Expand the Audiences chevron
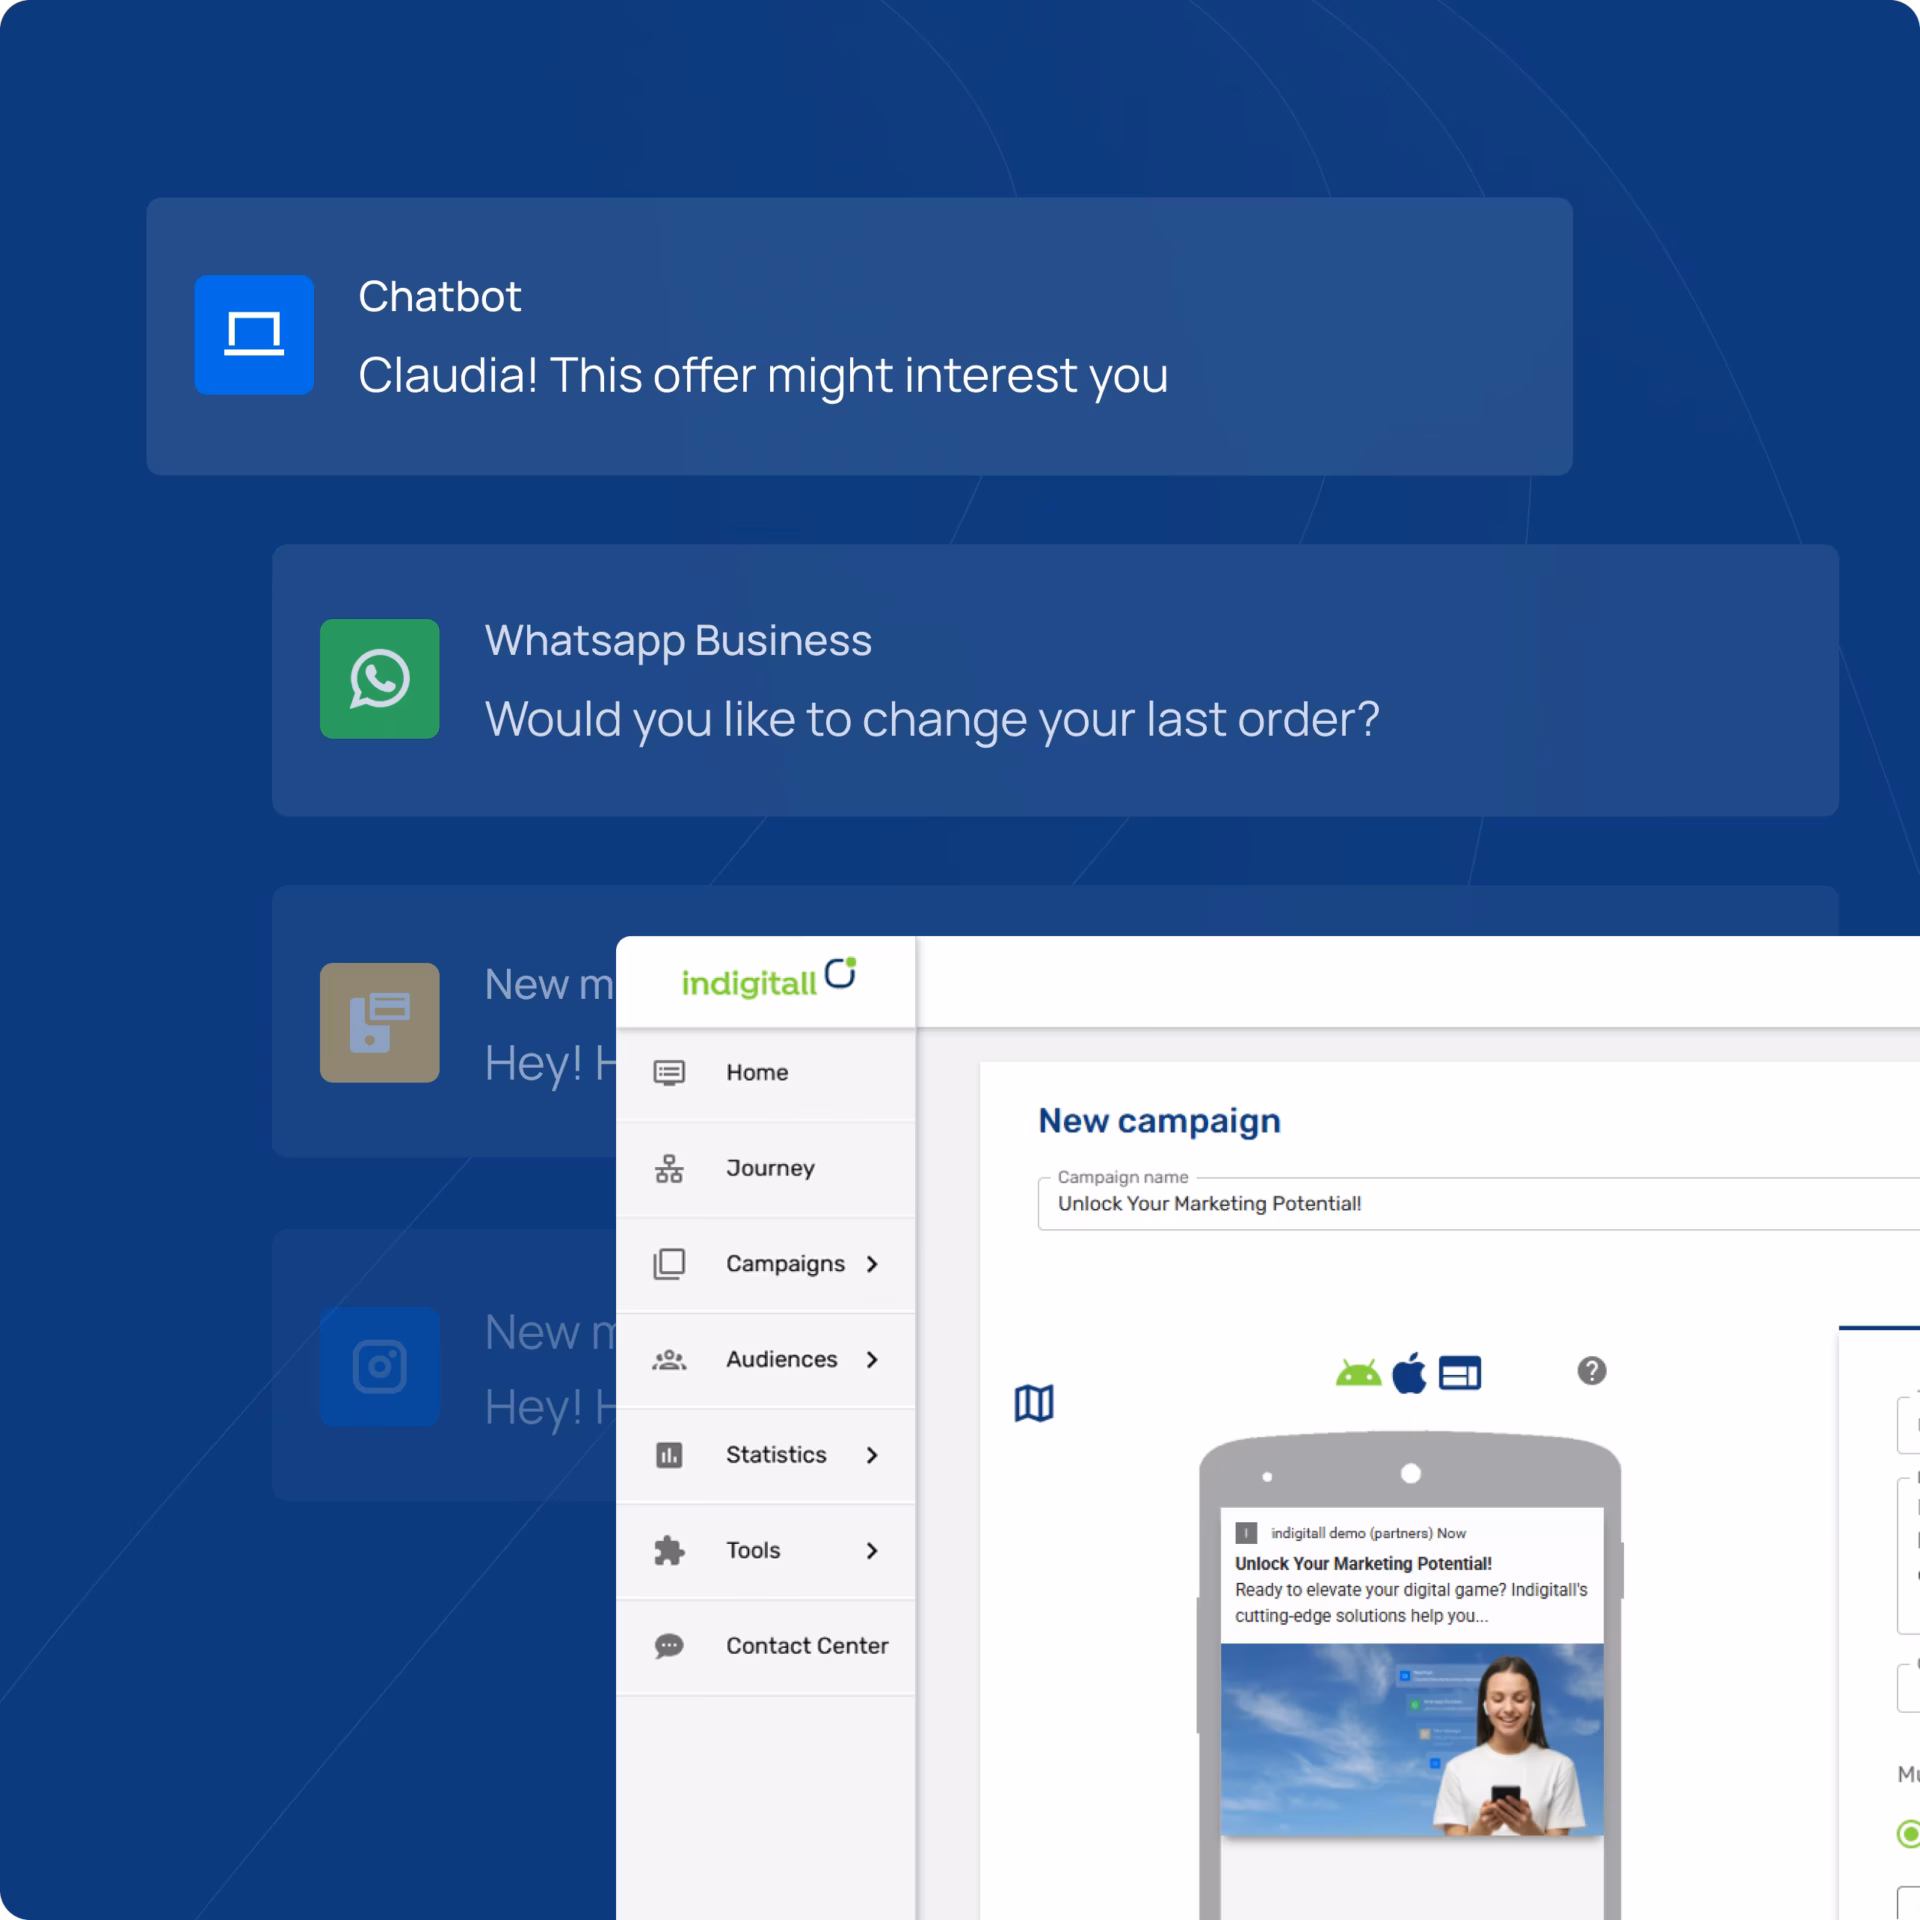Image resolution: width=1920 pixels, height=1920 pixels. click(872, 1359)
